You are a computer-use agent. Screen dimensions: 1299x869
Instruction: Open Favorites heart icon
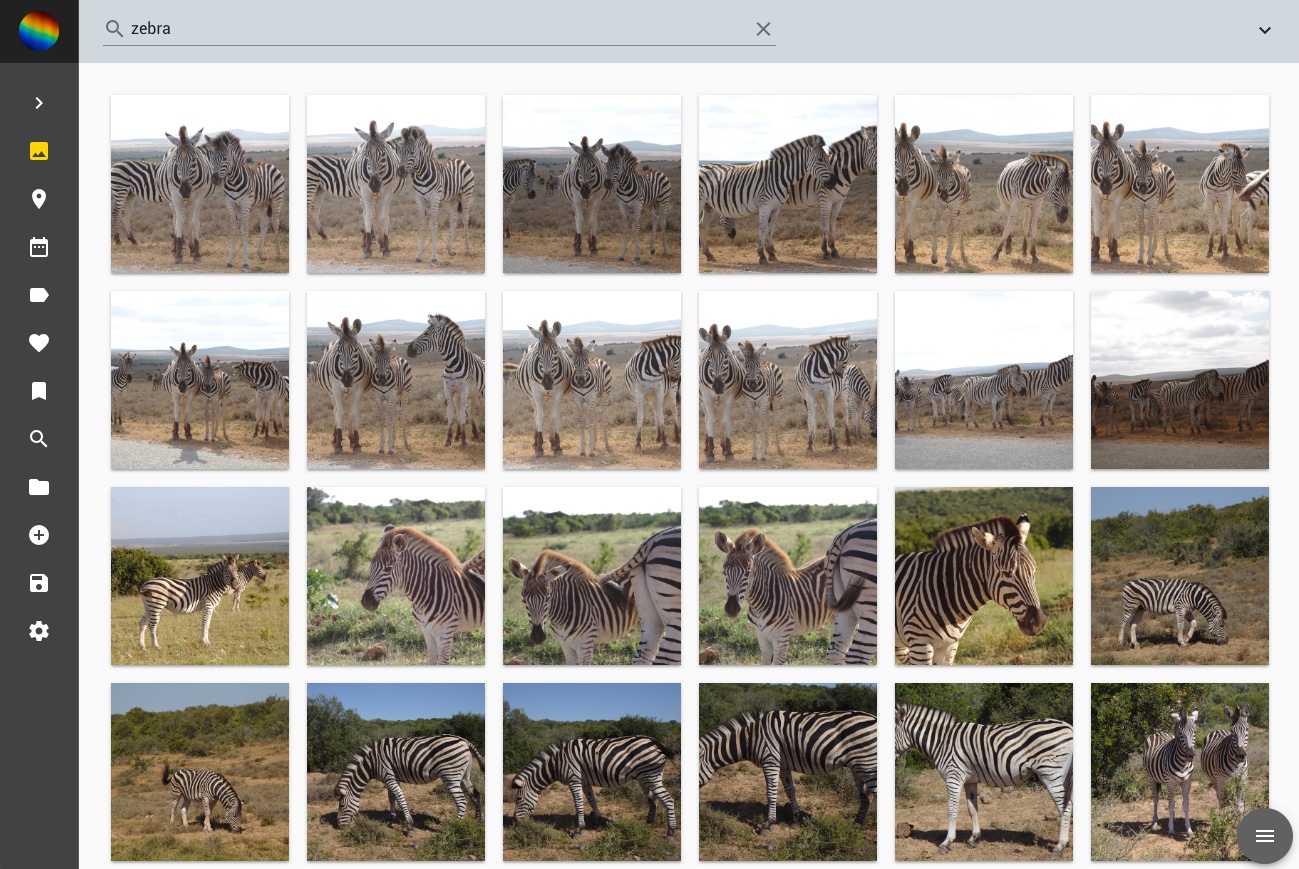(39, 343)
